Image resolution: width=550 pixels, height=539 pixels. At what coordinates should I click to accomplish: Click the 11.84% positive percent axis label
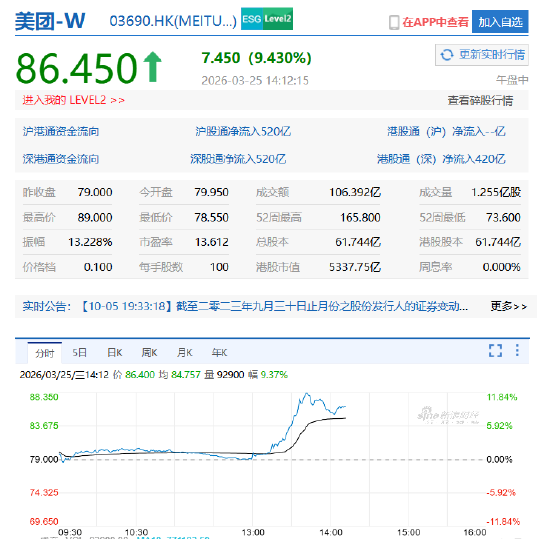click(502, 397)
